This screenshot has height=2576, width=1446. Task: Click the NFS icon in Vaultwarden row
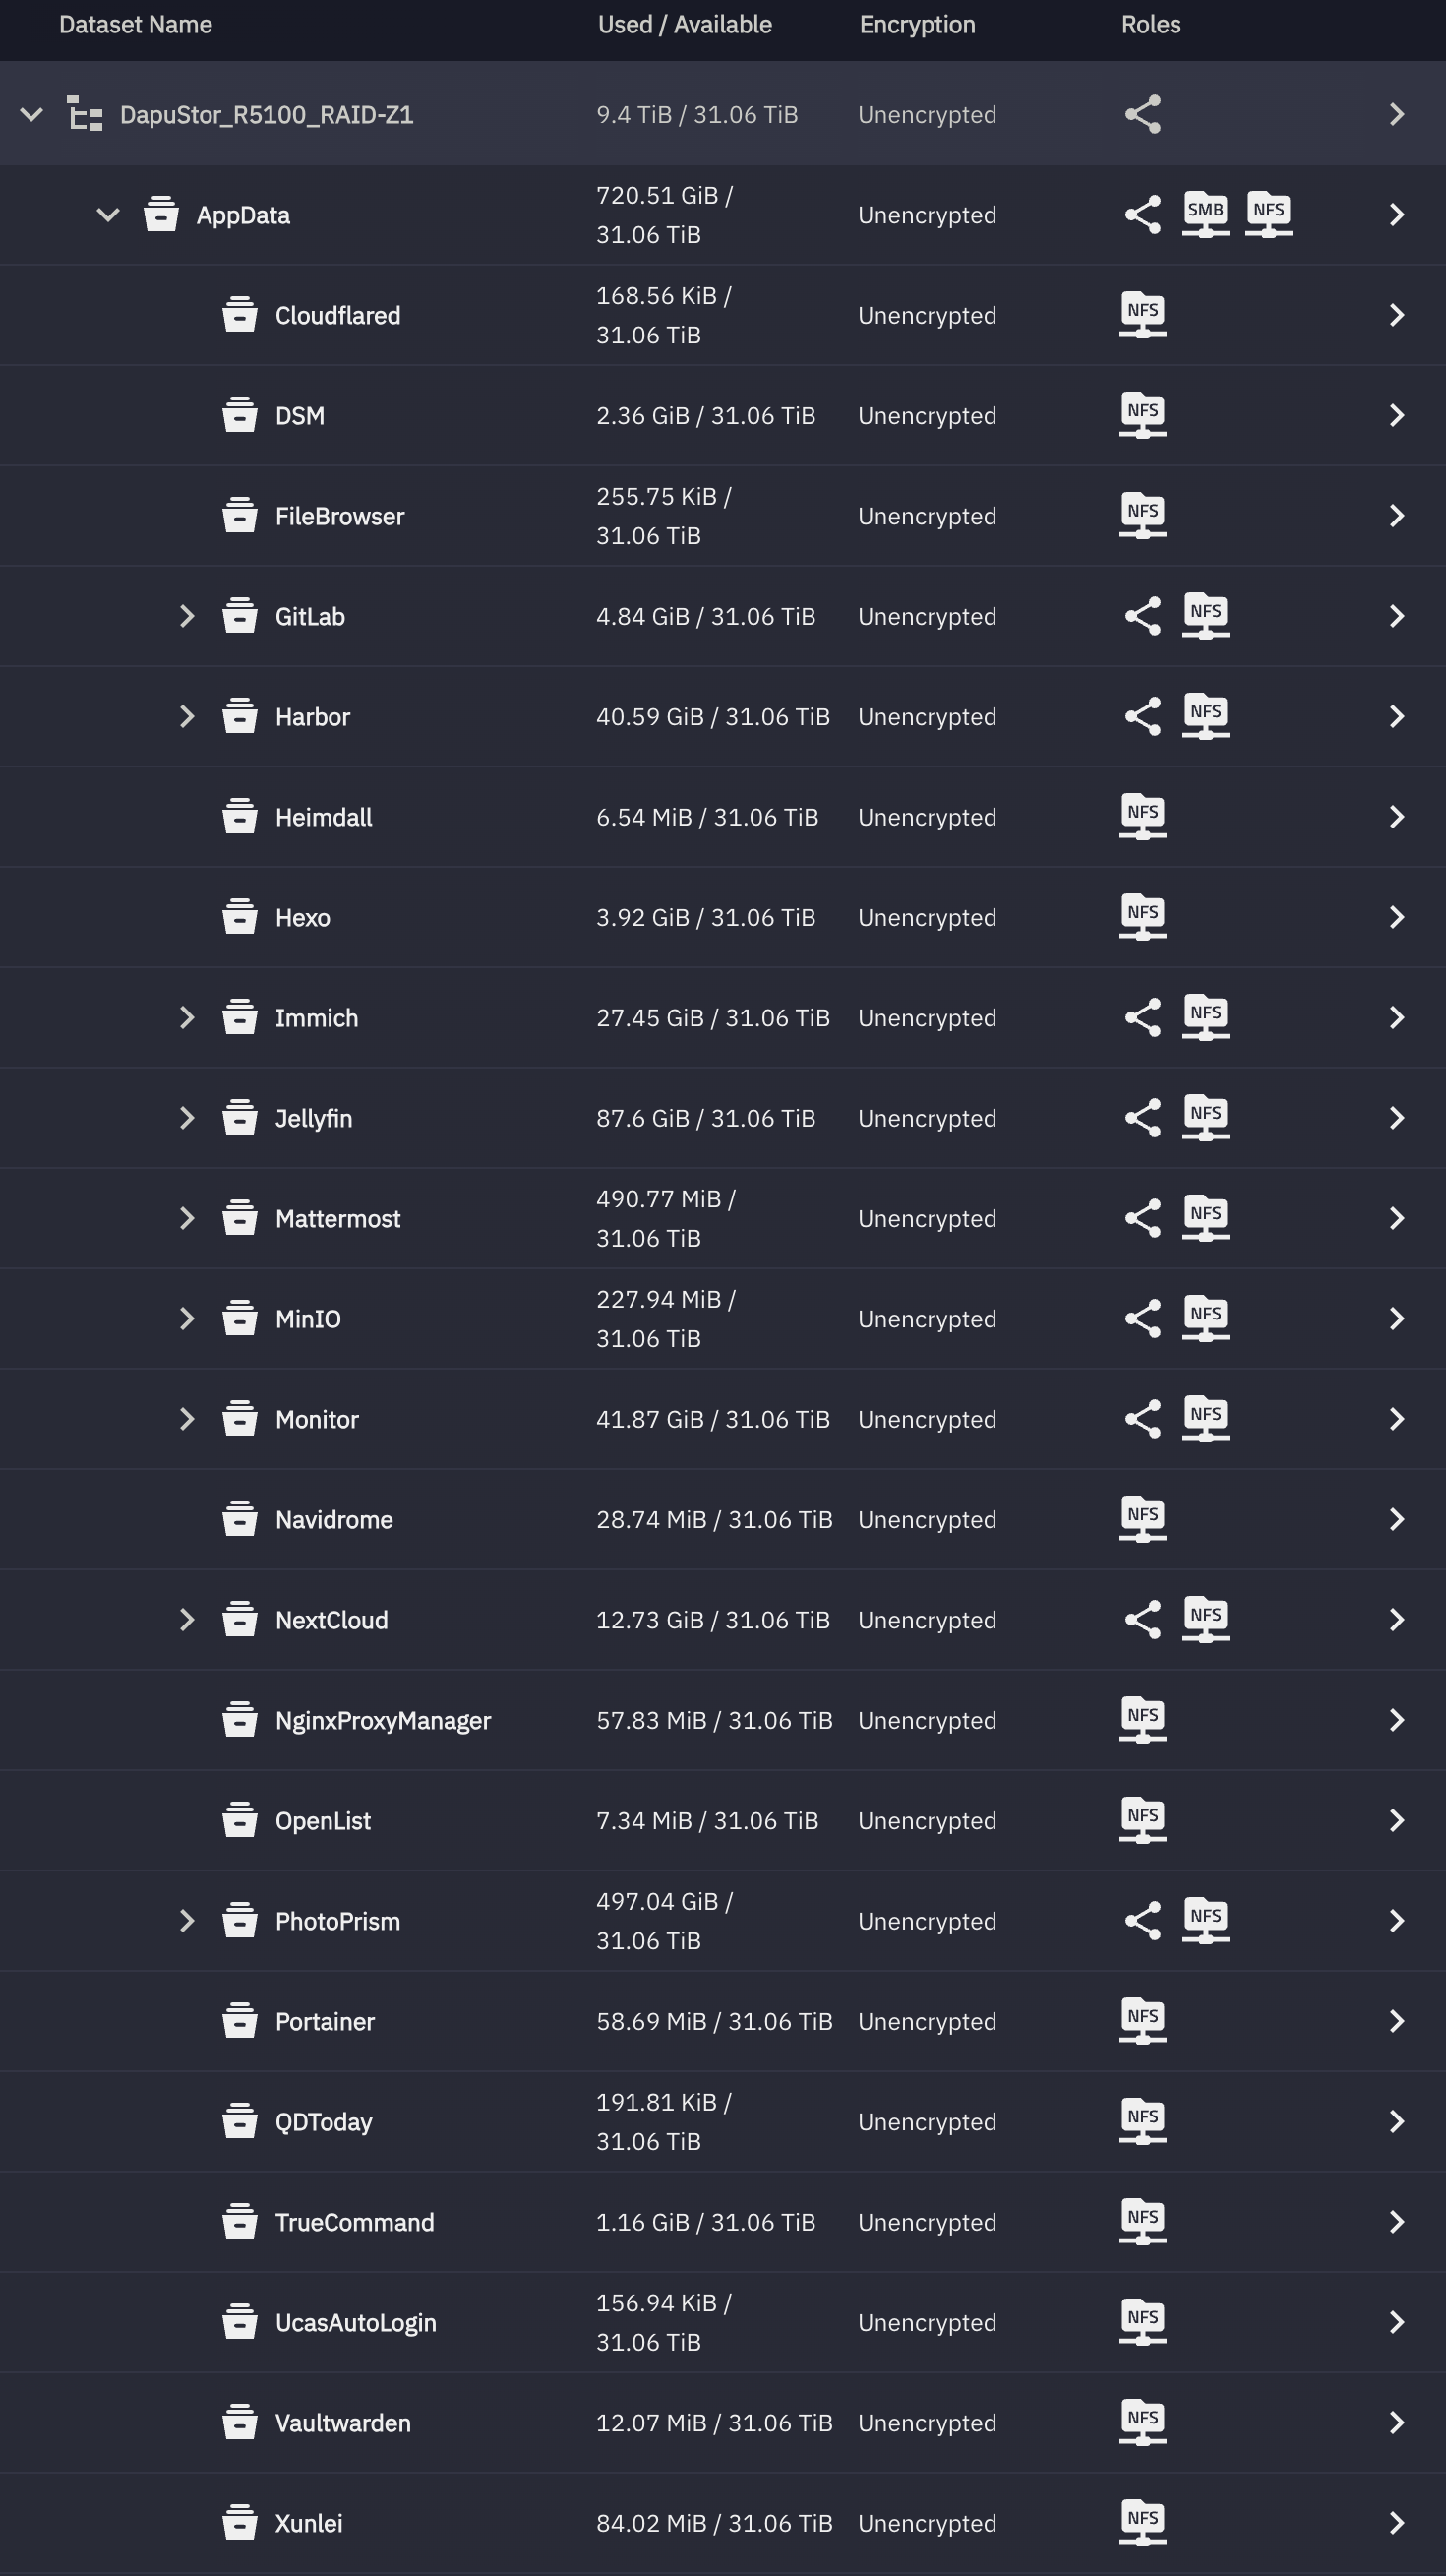1142,2422
